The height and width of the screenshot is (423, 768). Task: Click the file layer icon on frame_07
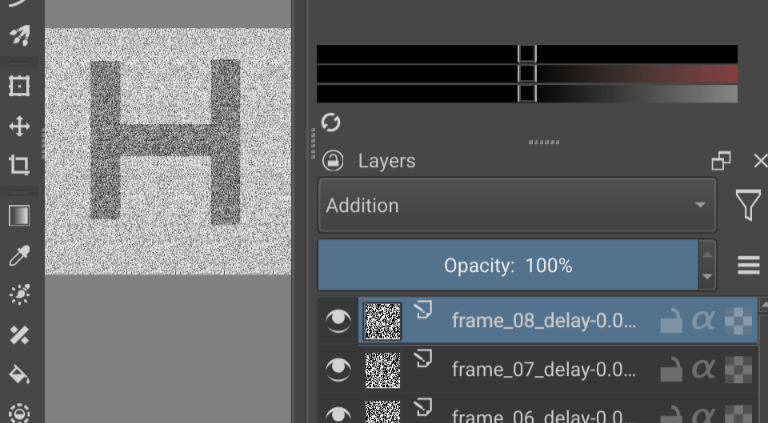point(423,359)
